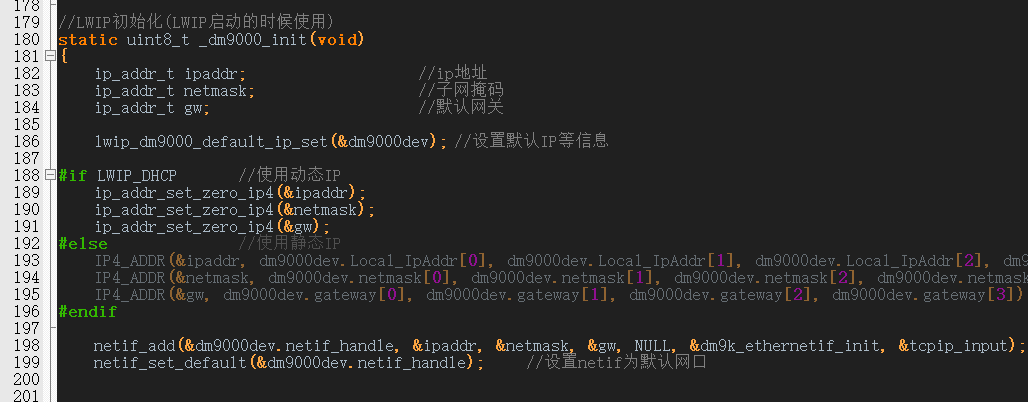Click the LWIP_DHCP macro name

[137, 176]
